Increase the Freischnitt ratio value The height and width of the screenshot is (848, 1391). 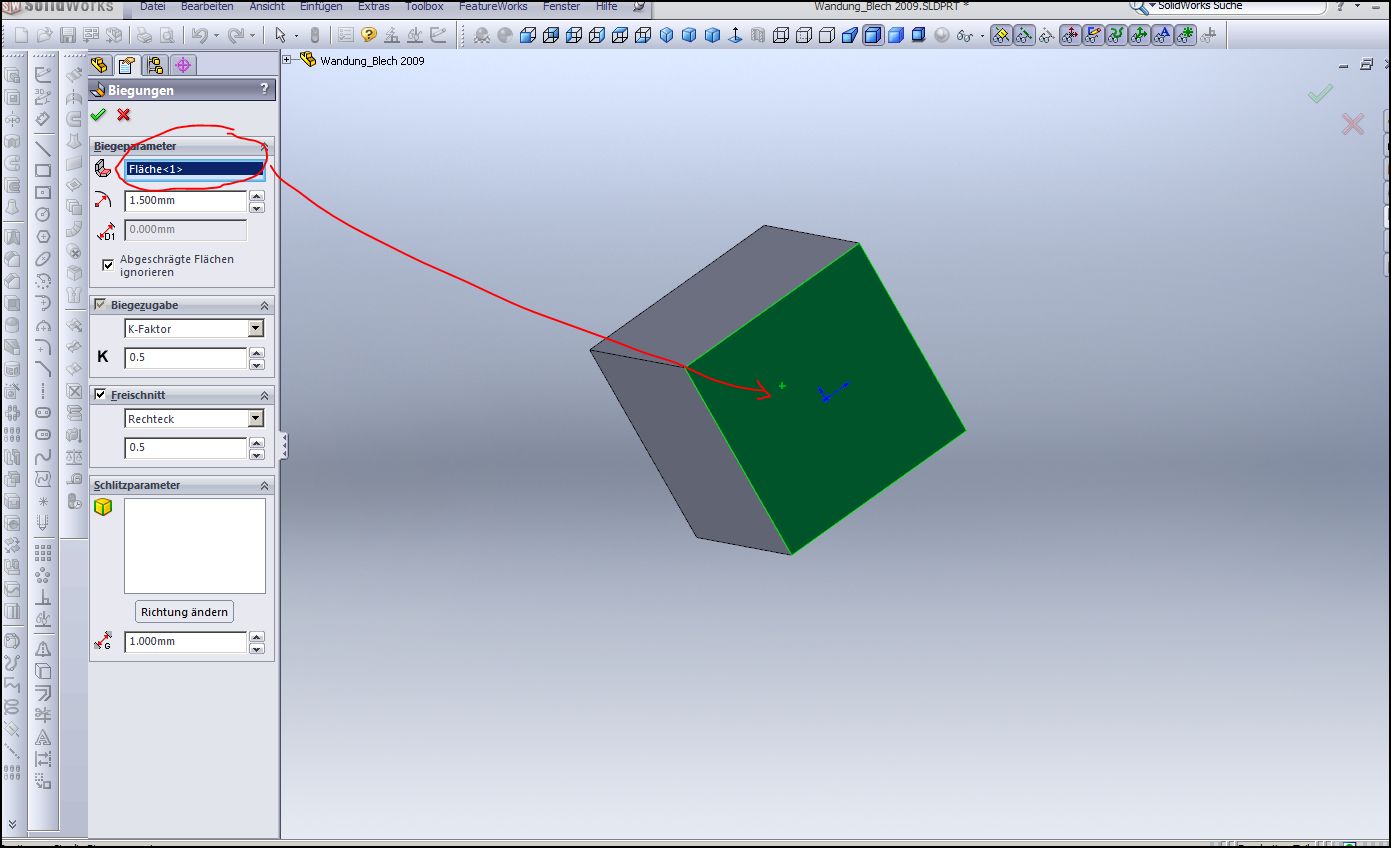257,443
